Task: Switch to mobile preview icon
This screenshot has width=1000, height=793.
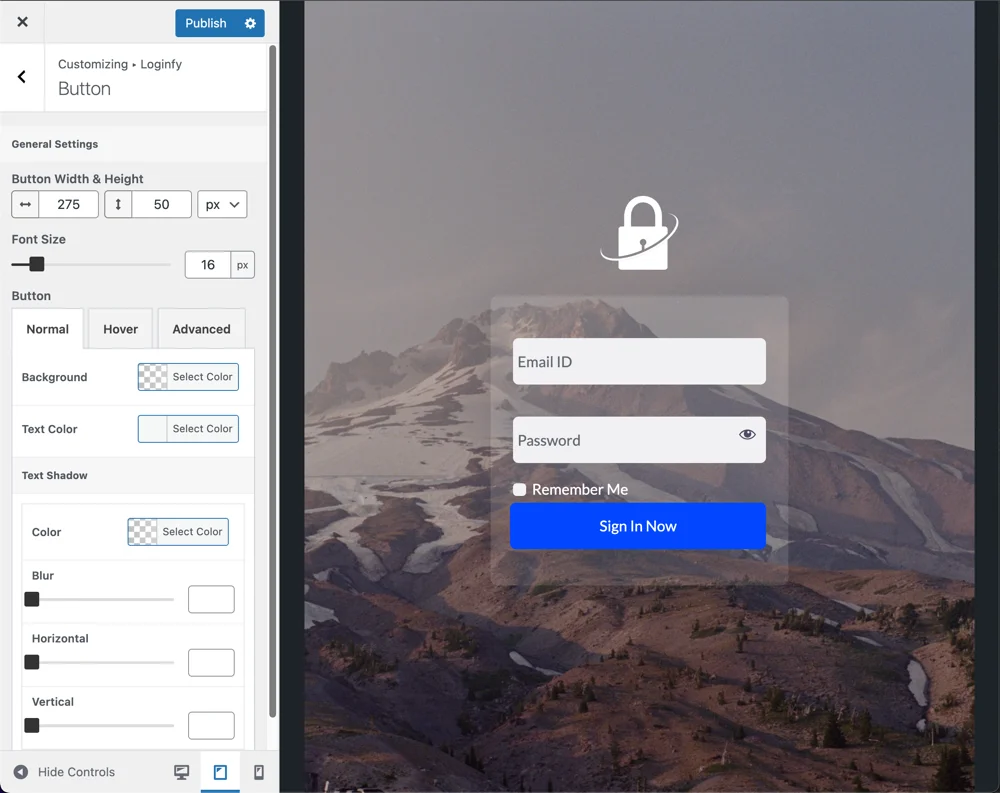Action: (258, 772)
